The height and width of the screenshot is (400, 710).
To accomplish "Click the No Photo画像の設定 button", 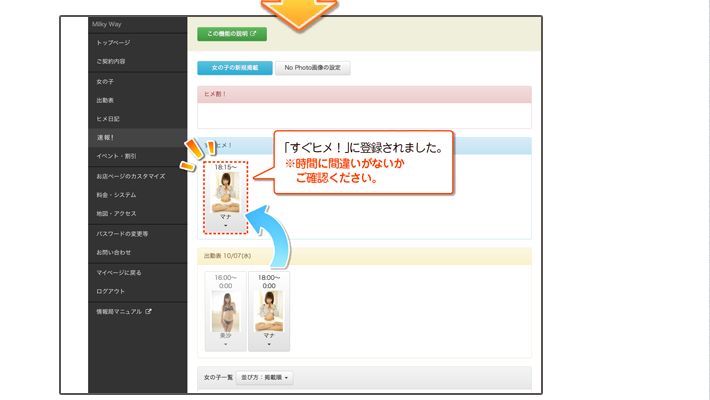I will (312, 68).
